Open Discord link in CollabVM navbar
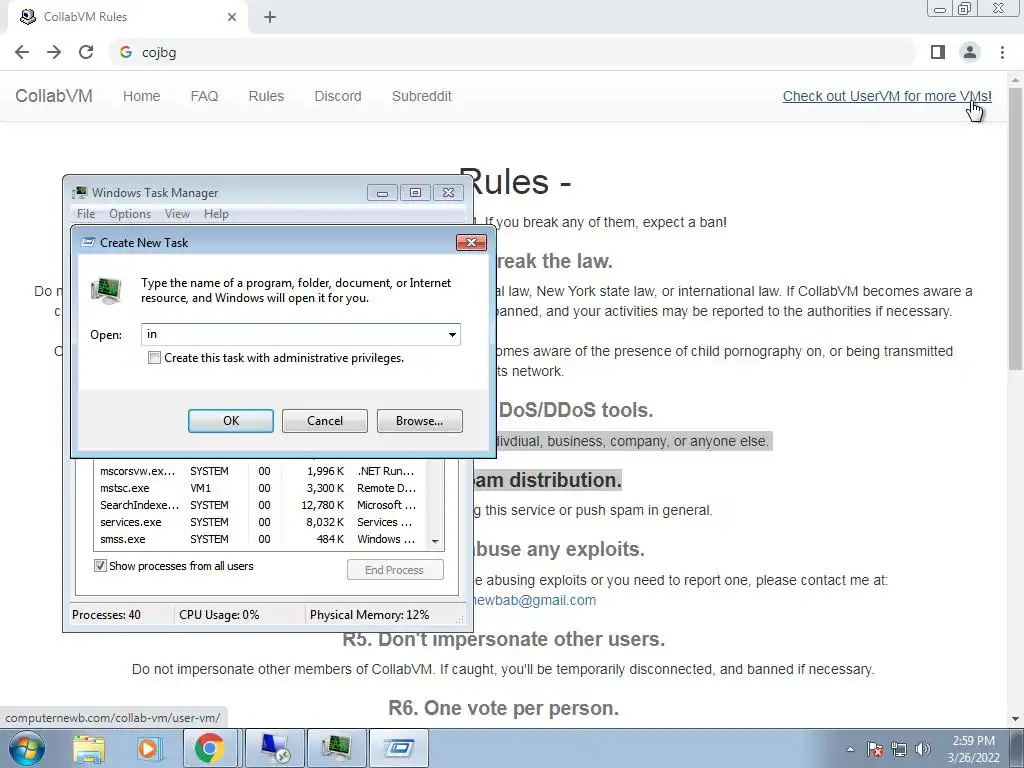 (x=338, y=96)
